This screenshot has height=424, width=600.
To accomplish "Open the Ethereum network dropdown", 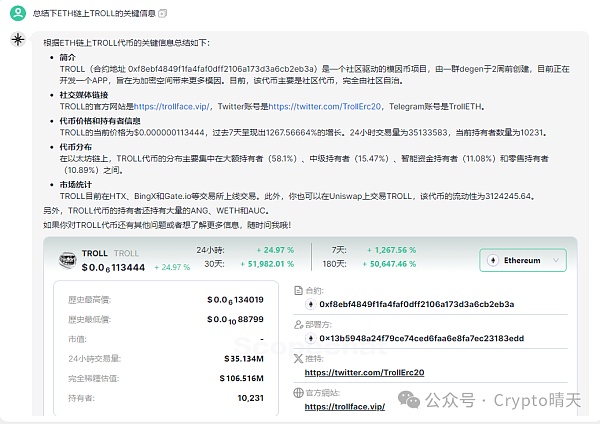I will pyautogui.click(x=522, y=260).
